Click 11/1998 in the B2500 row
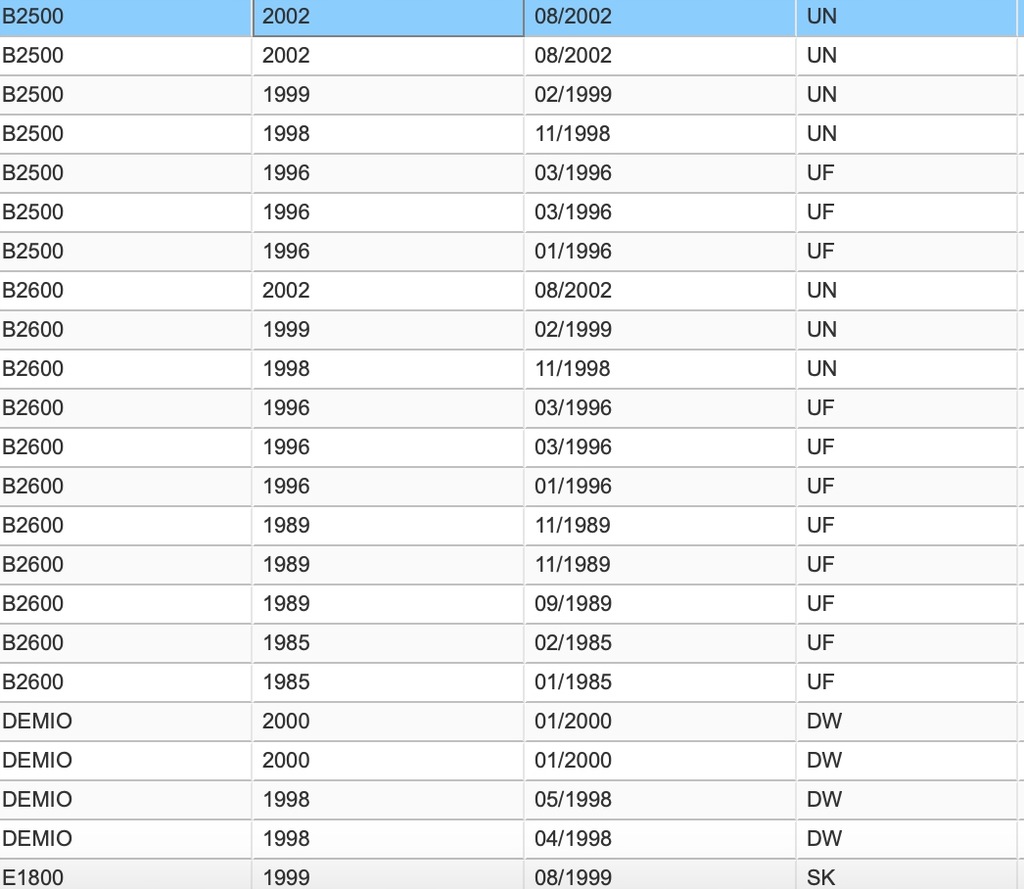Viewport: 1024px width, 889px height. (660, 134)
